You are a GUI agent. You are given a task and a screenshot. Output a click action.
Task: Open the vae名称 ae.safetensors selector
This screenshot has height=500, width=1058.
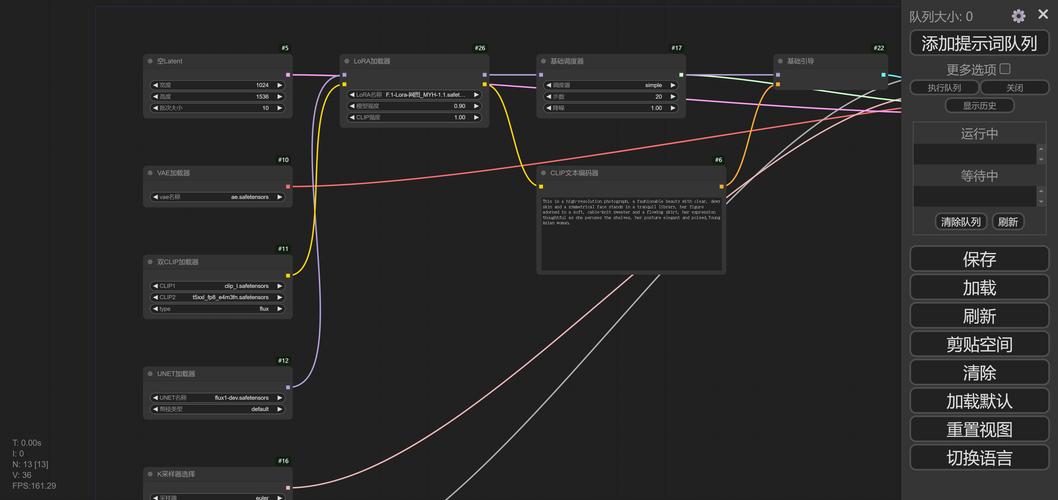click(x=217, y=197)
